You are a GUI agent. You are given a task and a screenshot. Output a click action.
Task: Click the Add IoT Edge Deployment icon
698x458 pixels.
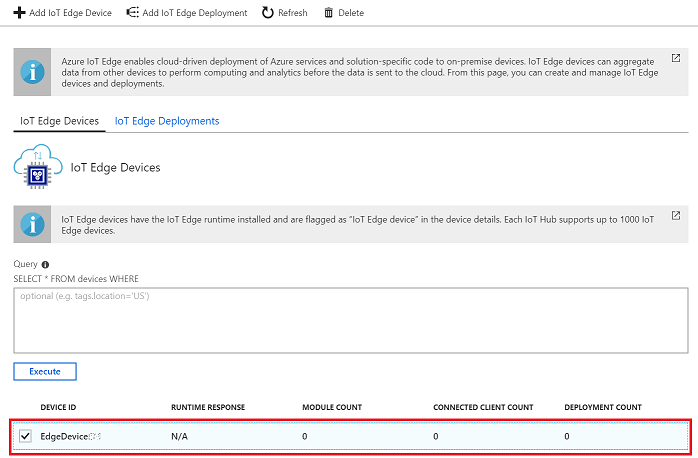click(133, 13)
